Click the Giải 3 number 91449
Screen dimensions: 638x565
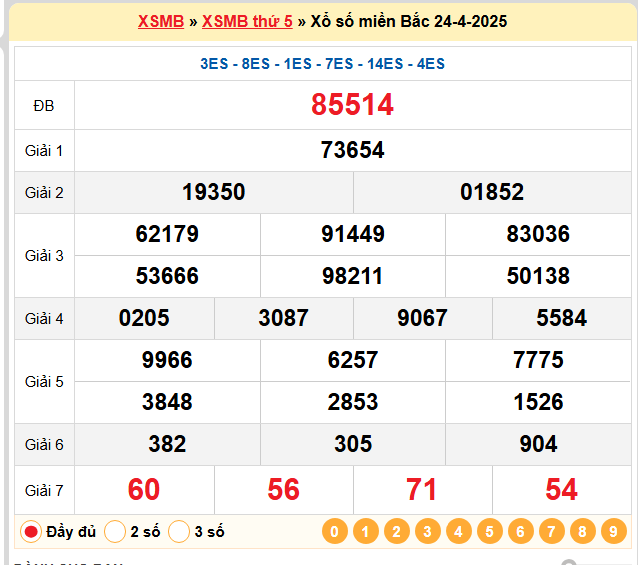(x=353, y=234)
